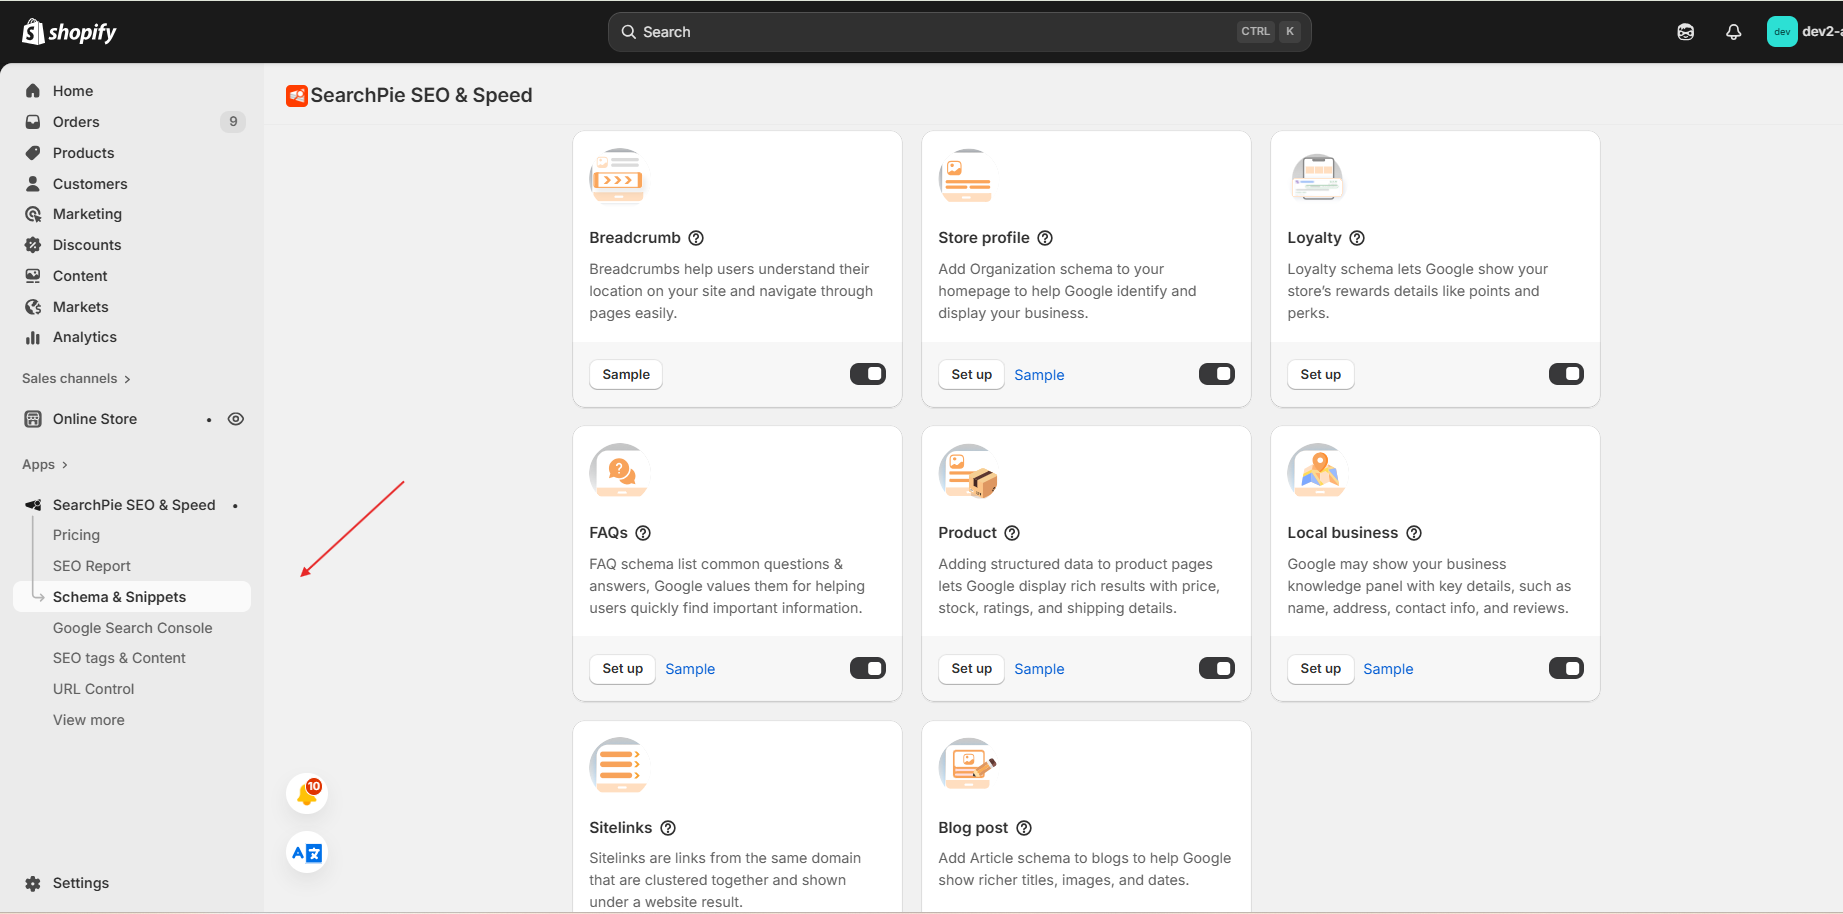Open the SEO Report page
The height and width of the screenshot is (914, 1843).
92,565
